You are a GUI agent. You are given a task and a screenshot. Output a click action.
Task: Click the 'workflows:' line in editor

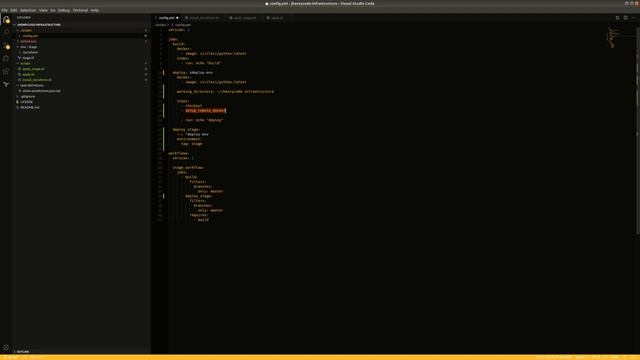pos(178,153)
